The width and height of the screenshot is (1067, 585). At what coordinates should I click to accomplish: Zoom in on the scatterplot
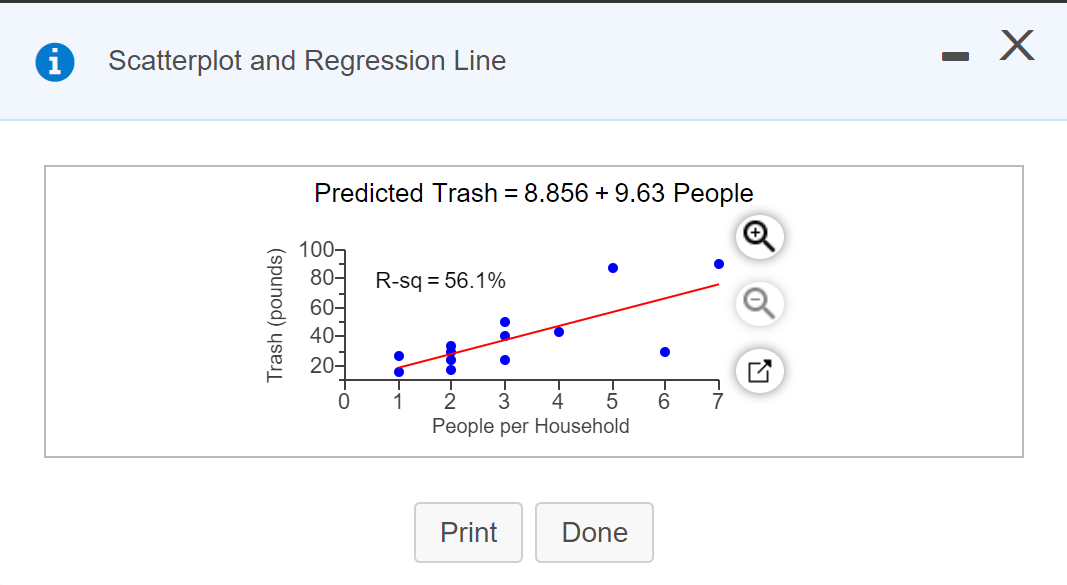[x=759, y=237]
